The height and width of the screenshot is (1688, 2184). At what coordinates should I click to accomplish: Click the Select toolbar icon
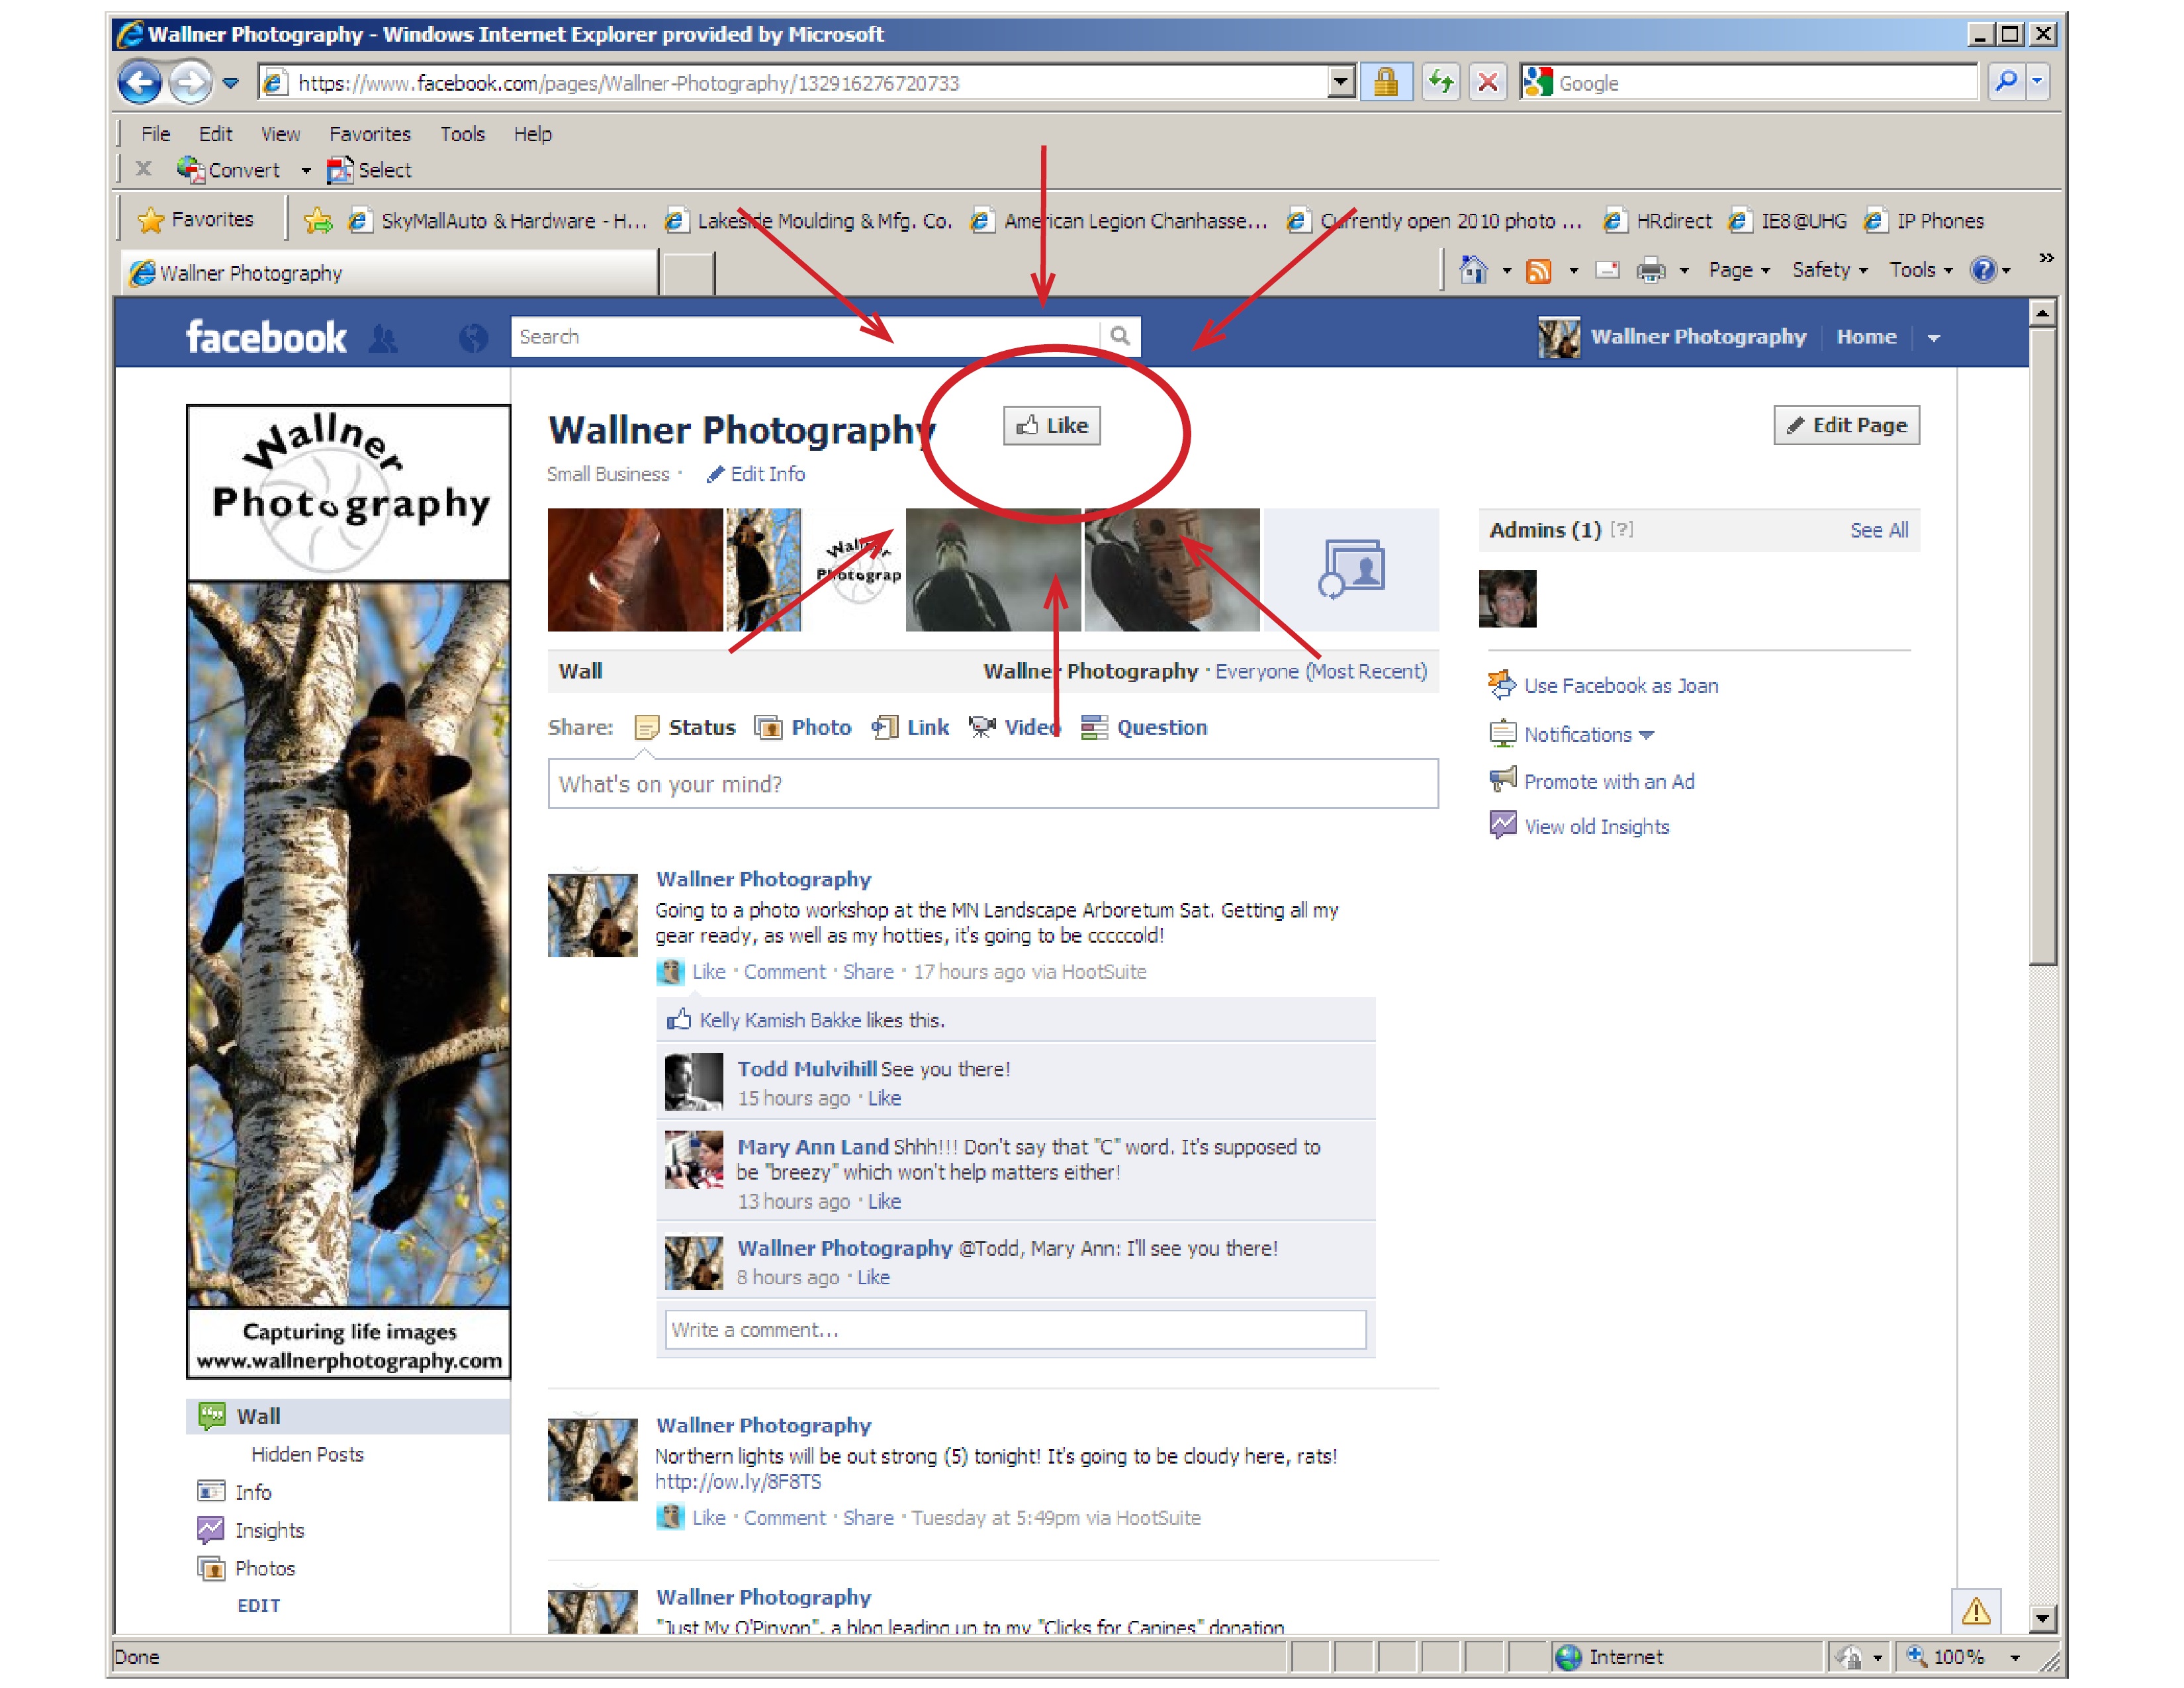[340, 170]
